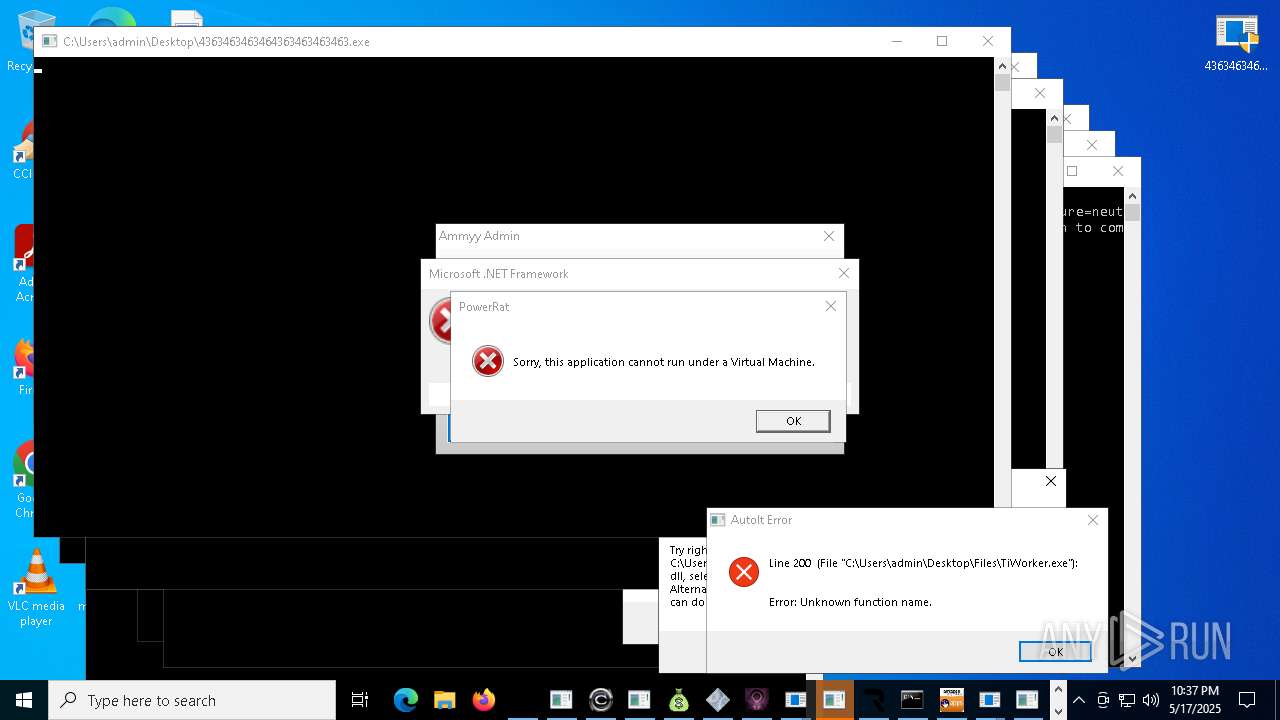Close the AutoIt Error dialog
The height and width of the screenshot is (720, 1280).
coord(1093,520)
